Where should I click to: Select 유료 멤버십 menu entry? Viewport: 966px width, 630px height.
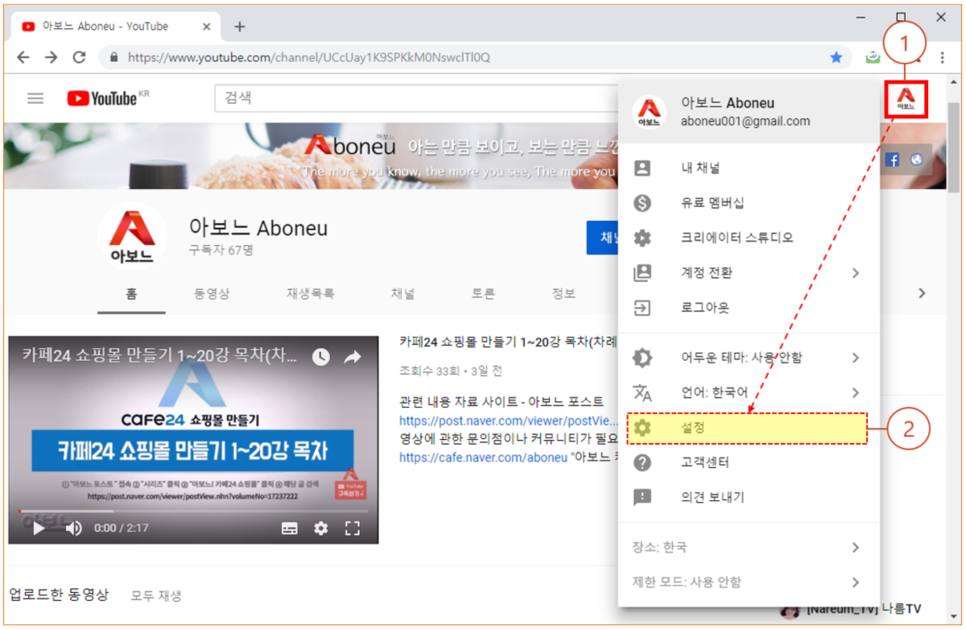(749, 203)
